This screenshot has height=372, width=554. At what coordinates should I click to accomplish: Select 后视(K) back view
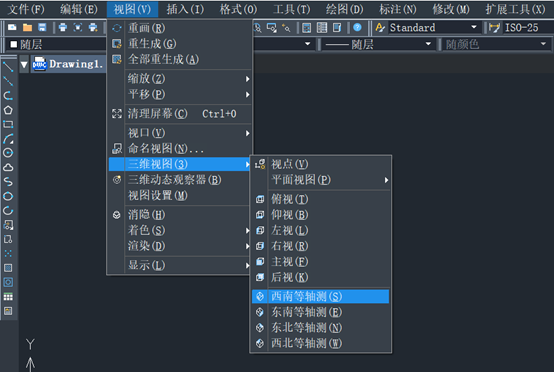pyautogui.click(x=320, y=277)
